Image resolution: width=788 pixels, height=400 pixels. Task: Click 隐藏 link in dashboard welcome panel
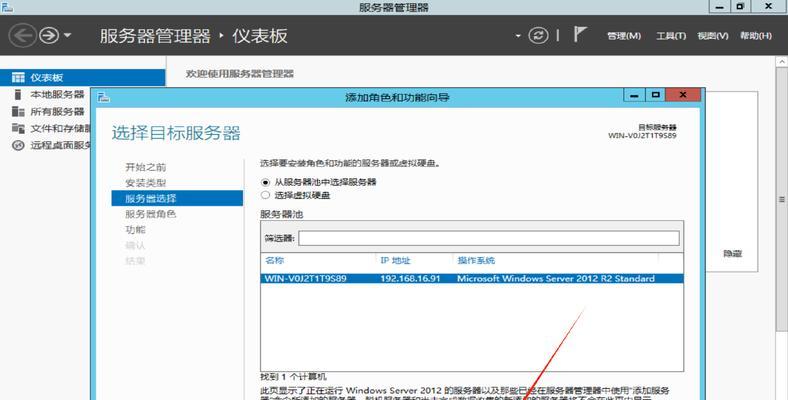(x=733, y=254)
